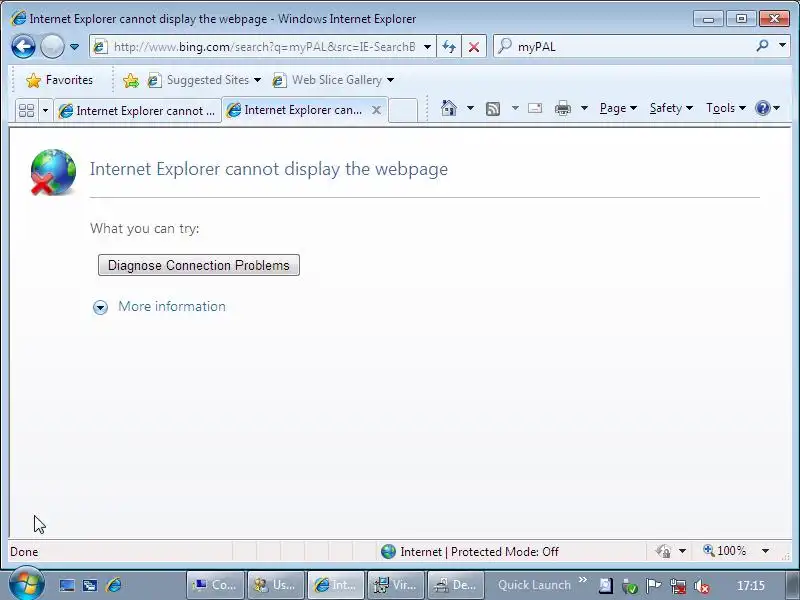Click the grayed Forward navigation button

52,46
